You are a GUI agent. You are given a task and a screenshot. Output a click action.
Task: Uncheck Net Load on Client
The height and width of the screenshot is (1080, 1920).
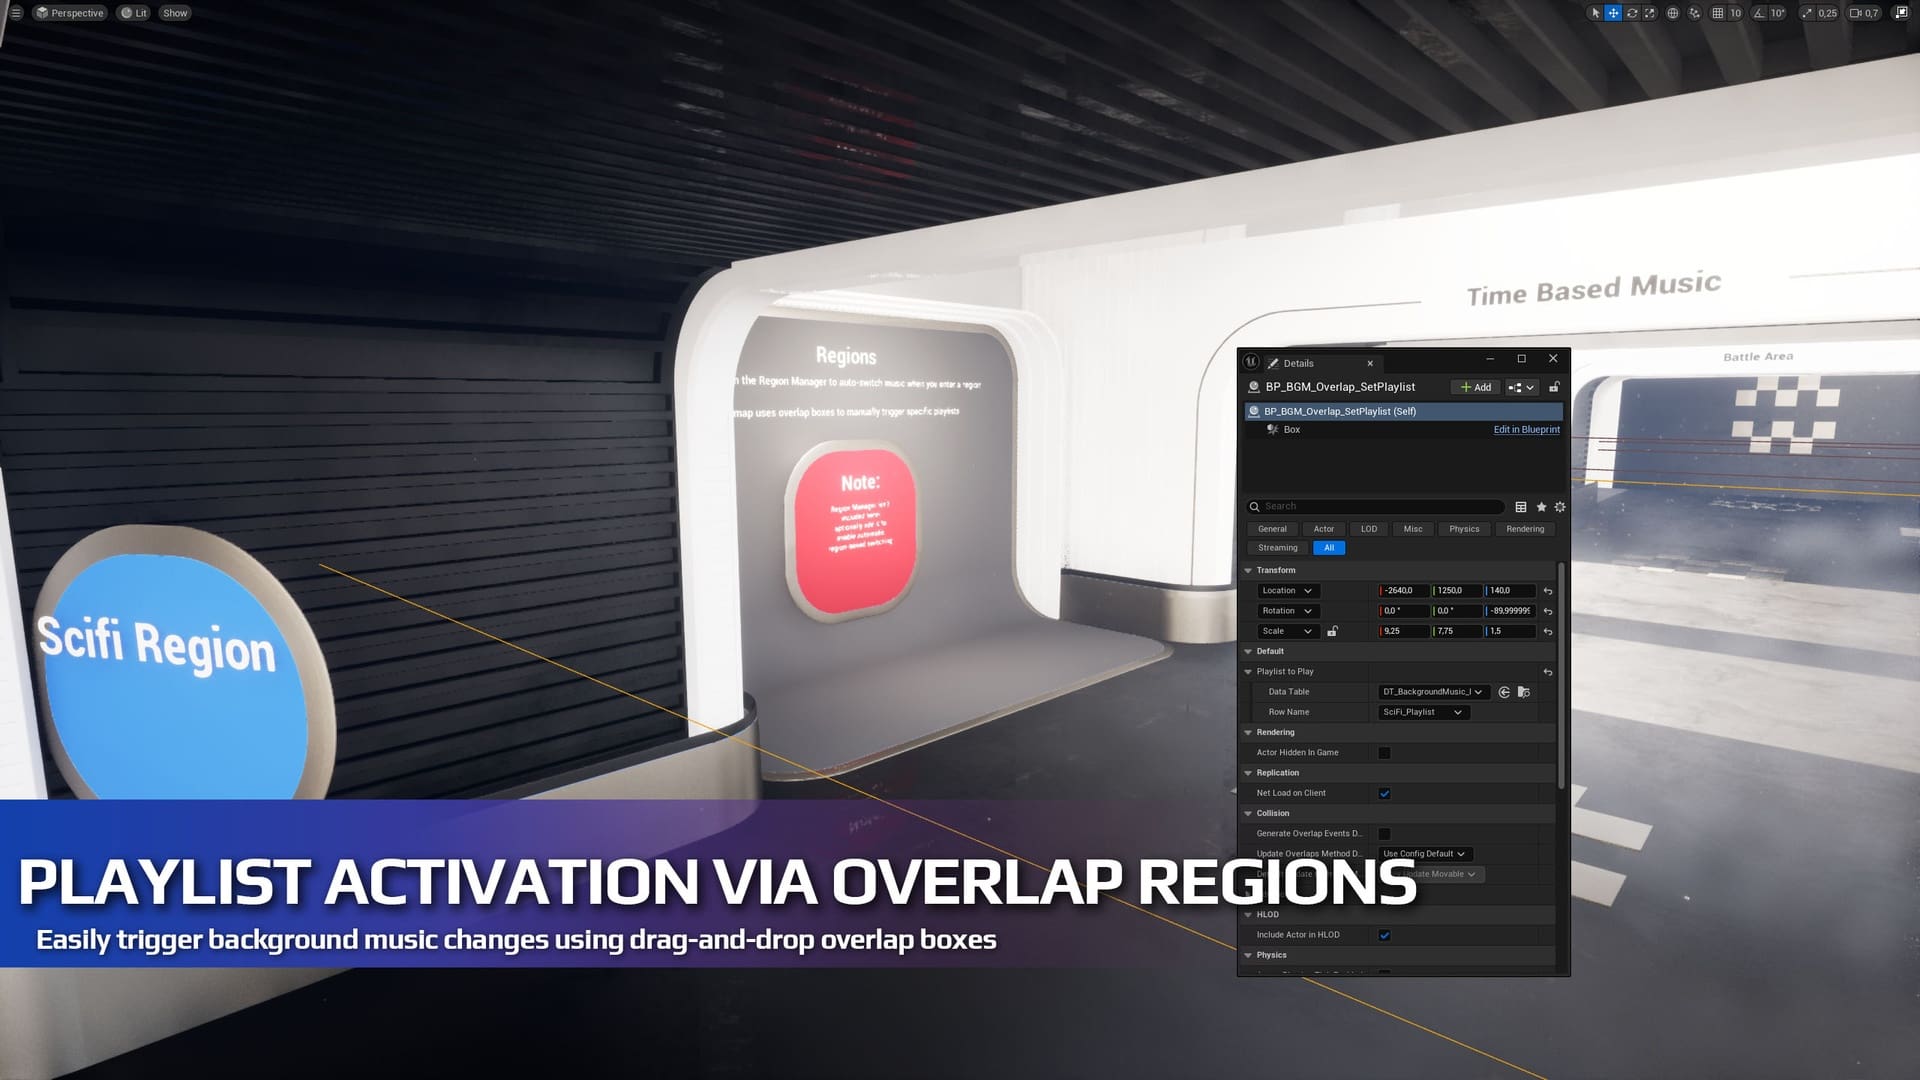click(1384, 793)
